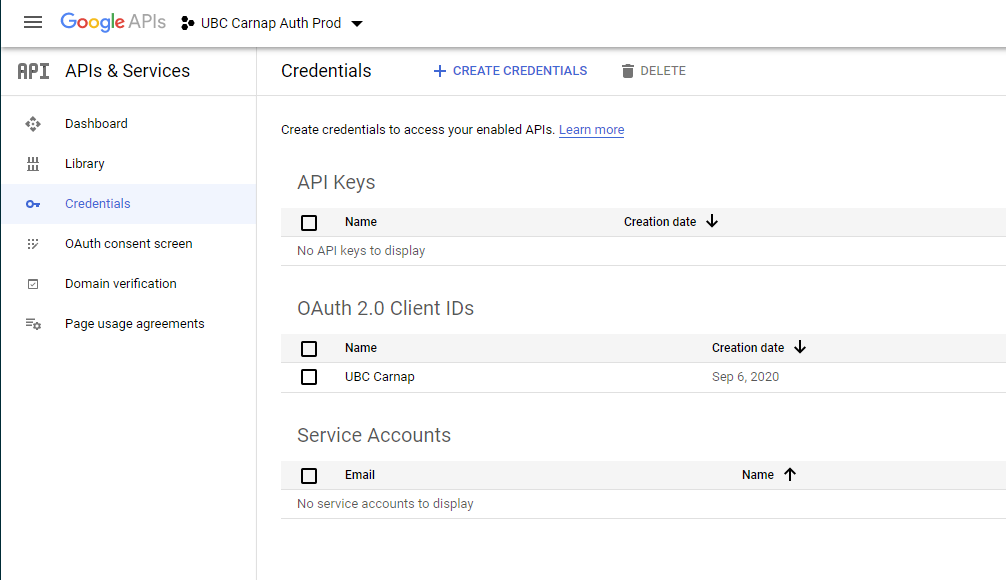Image resolution: width=1006 pixels, height=580 pixels.
Task: Click the DELETE button label
Action: (x=663, y=71)
